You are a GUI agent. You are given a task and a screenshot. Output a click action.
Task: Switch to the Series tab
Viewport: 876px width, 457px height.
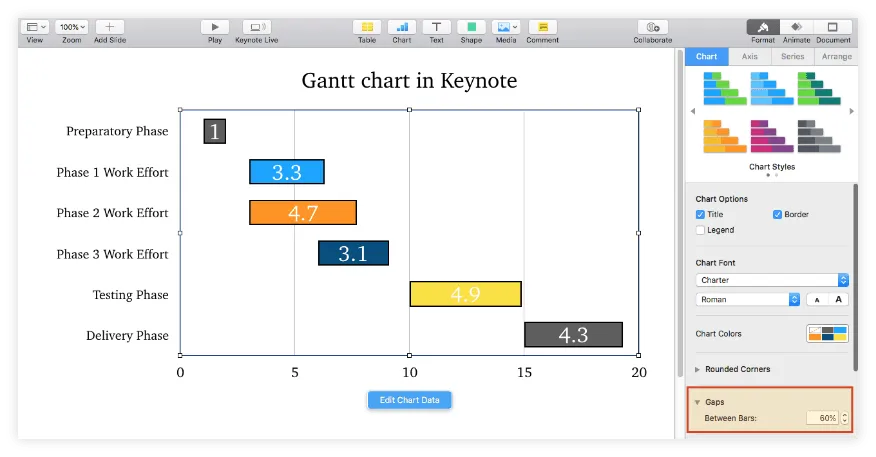pos(792,57)
